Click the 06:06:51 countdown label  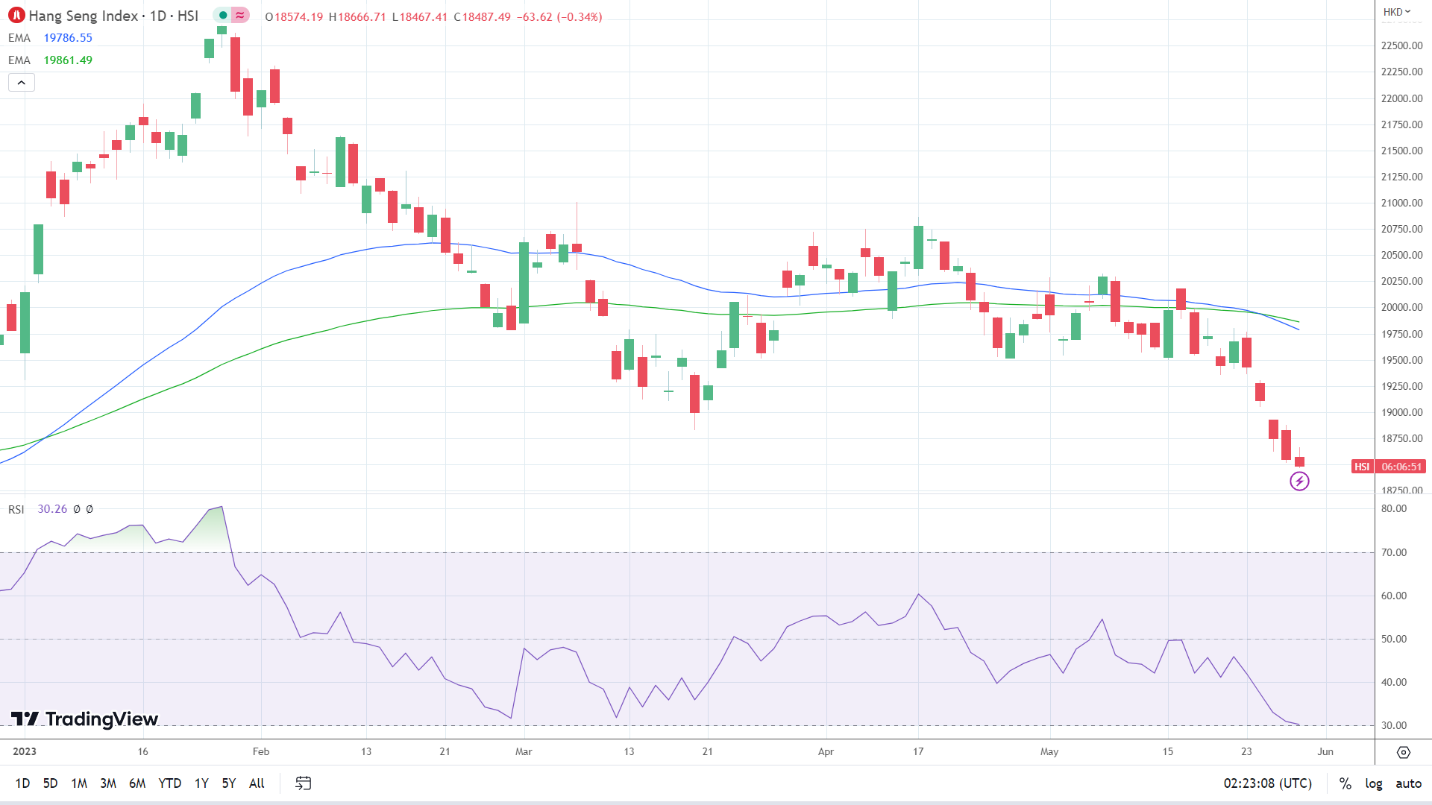pos(1402,466)
